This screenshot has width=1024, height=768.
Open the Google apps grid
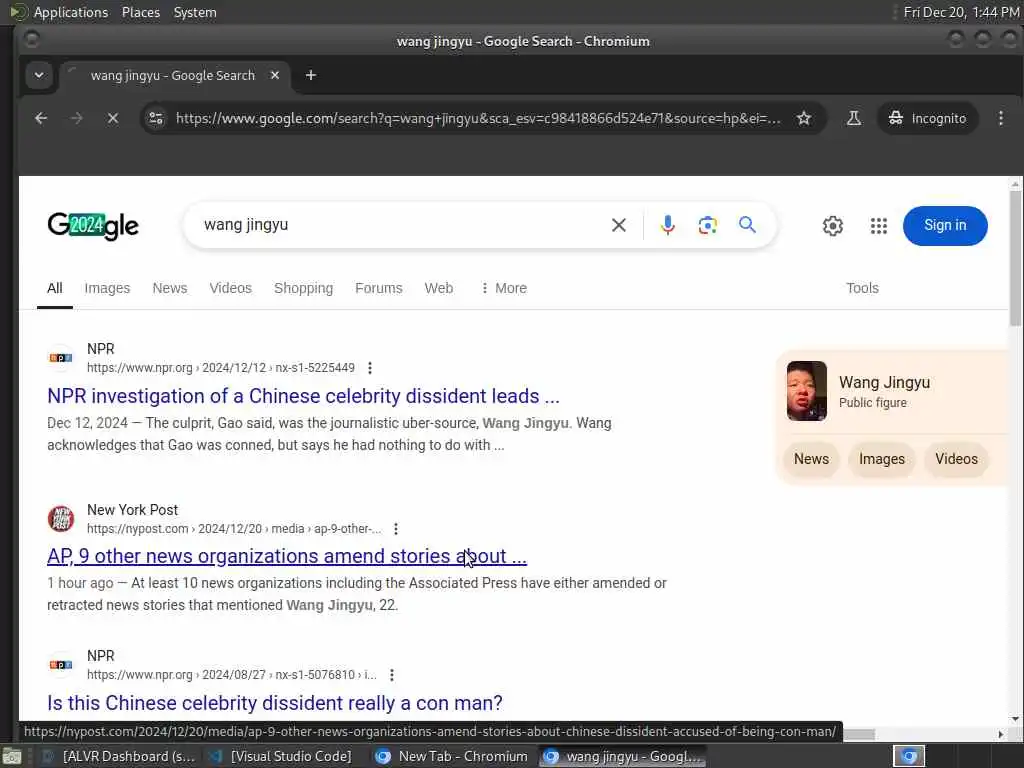pos(879,226)
